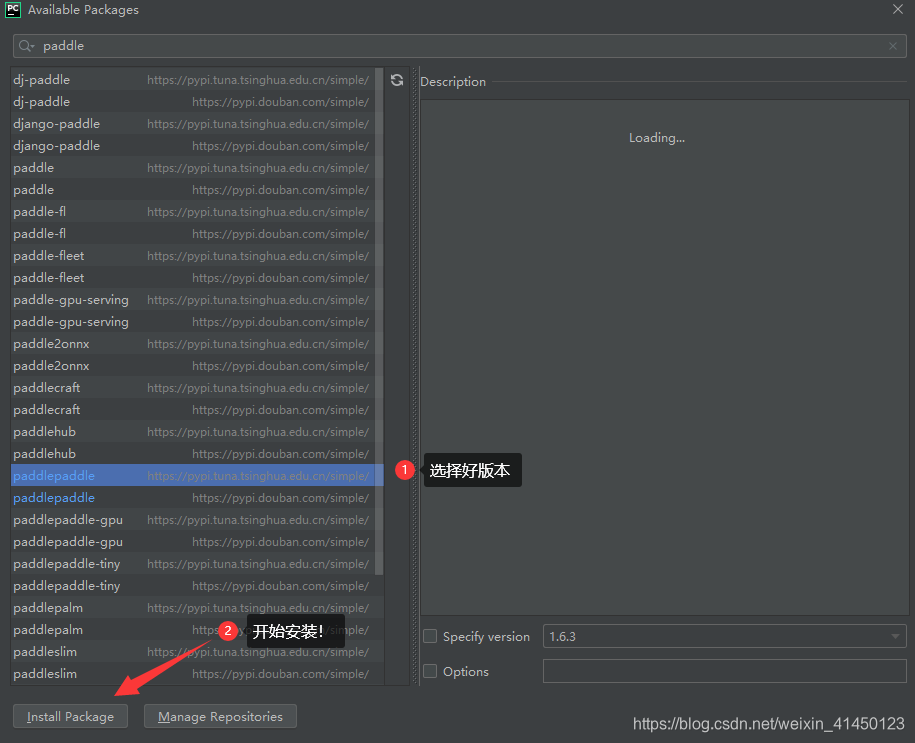Screen dimensions: 915x743
Task: Select dj-paddle from the tsinghua repository
Action: pos(193,79)
